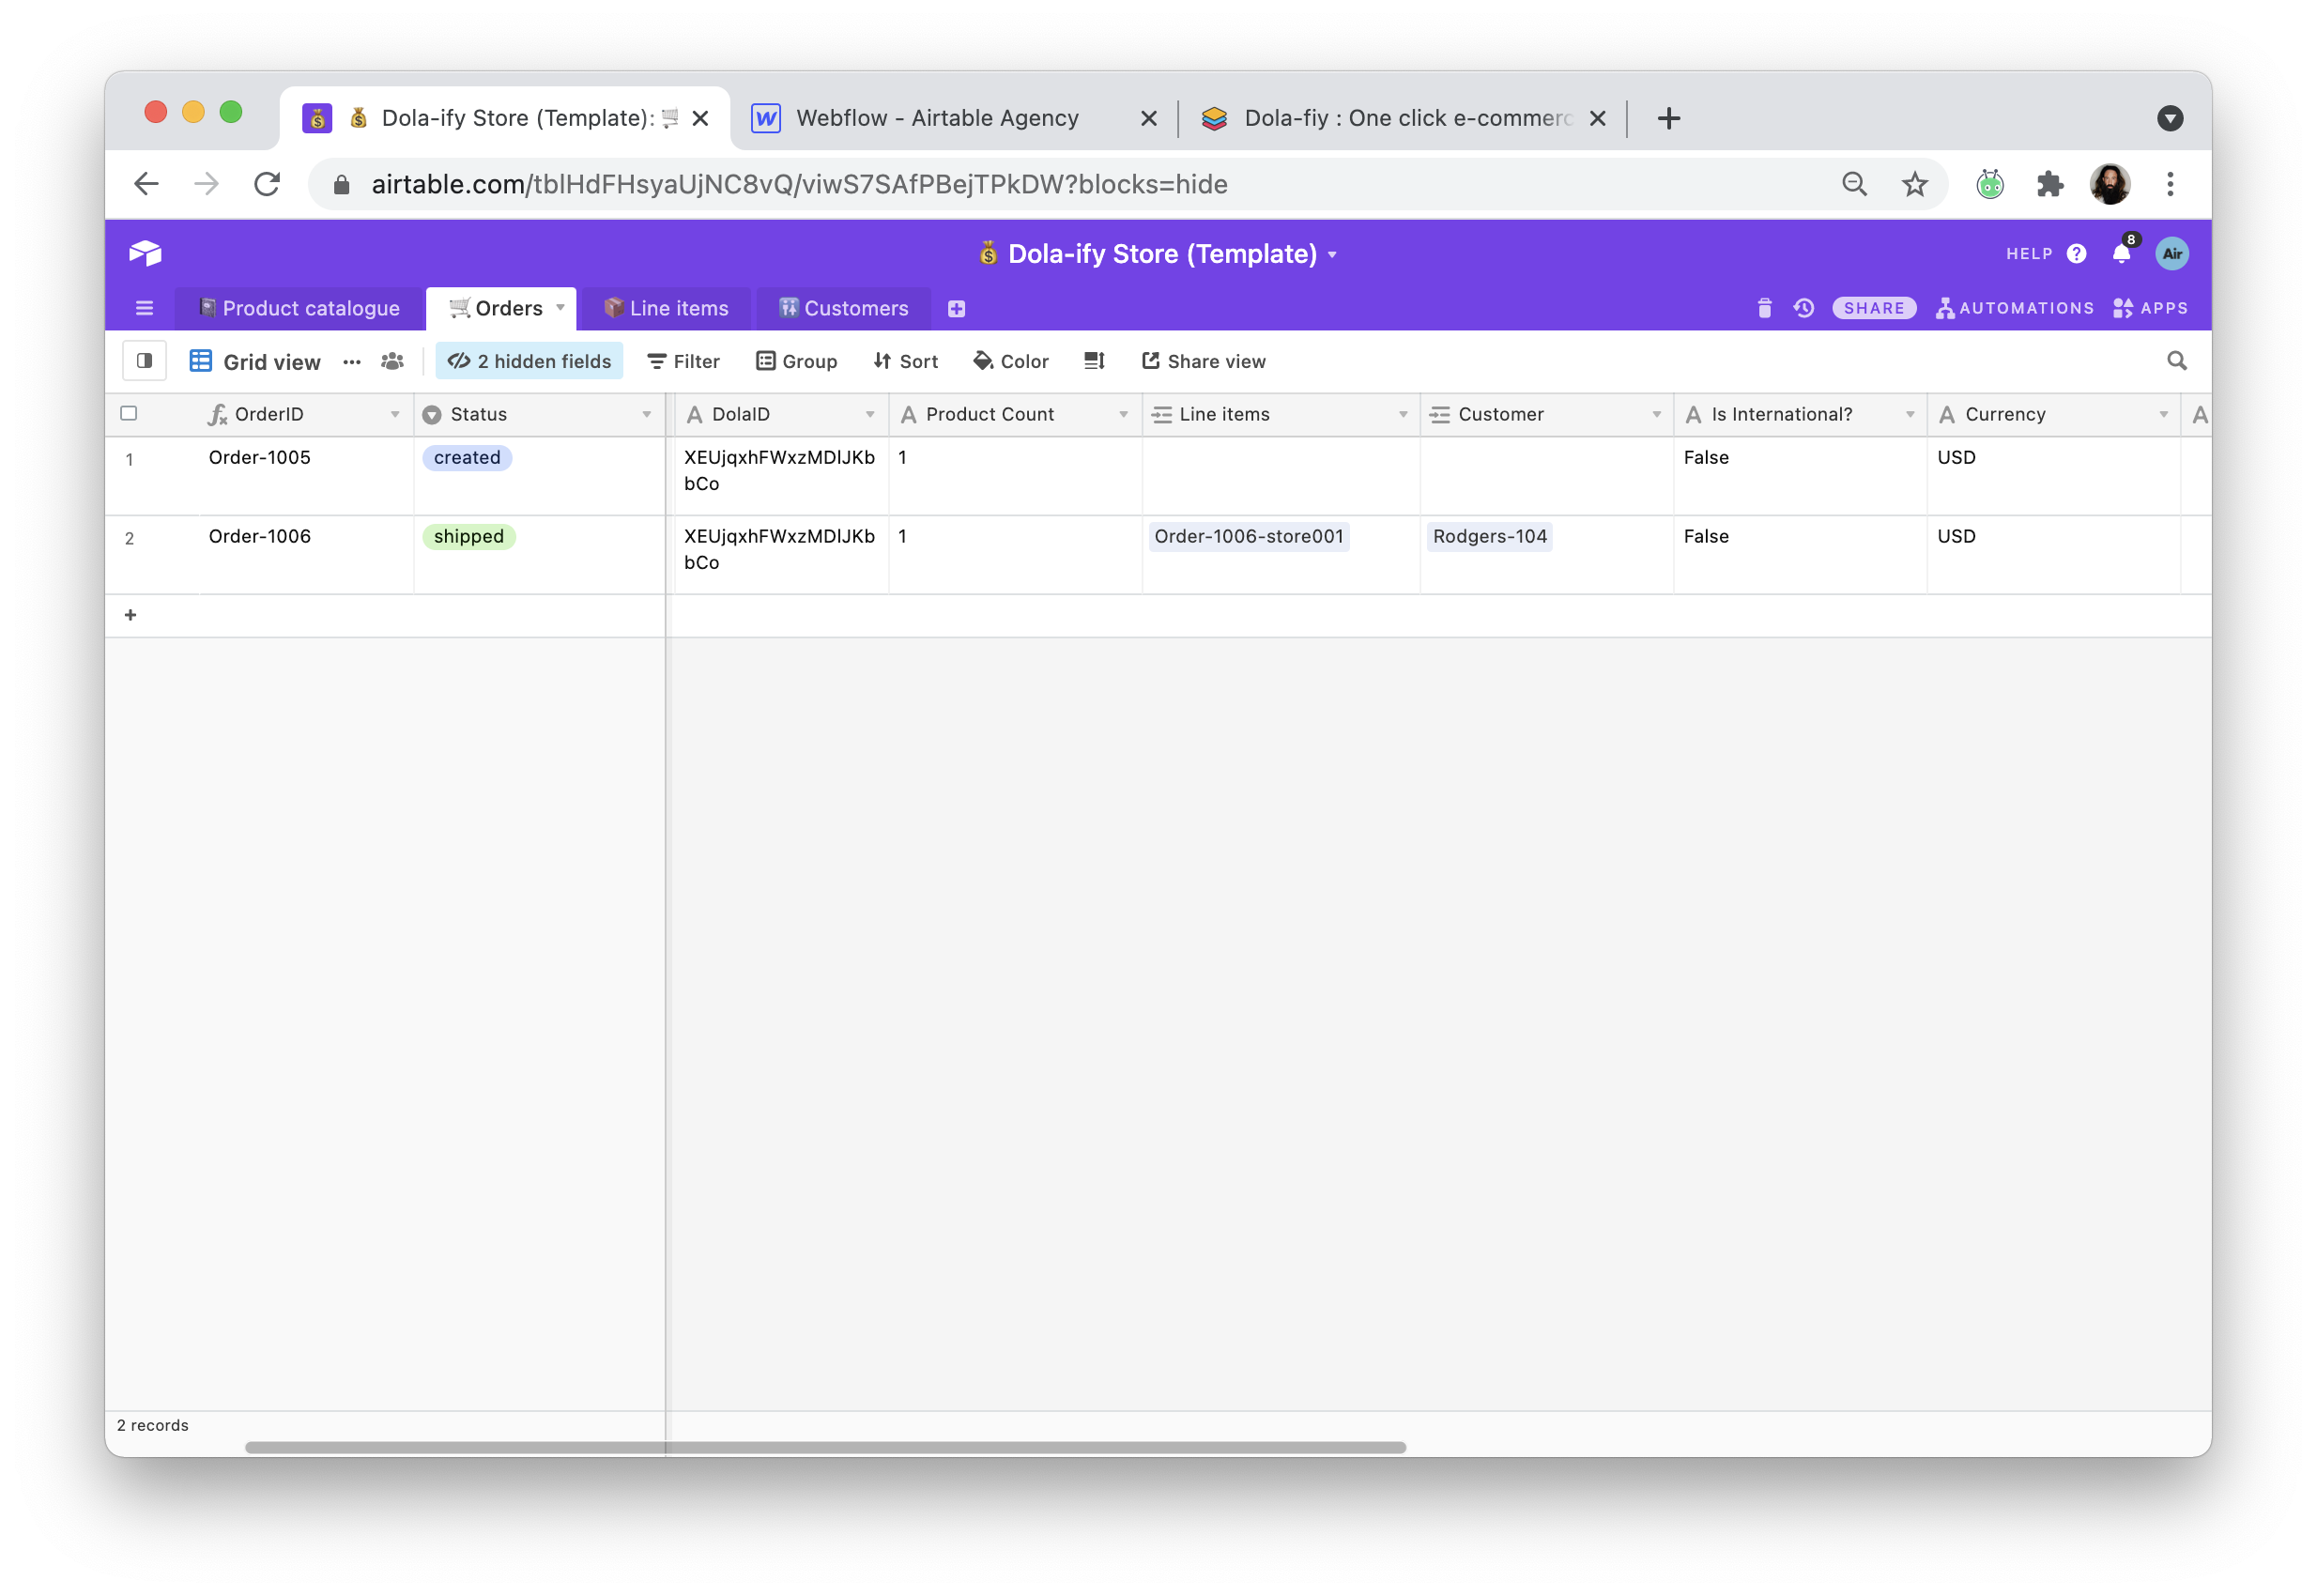Screen dimensions: 2317x1596
Task: Open the grid search magnifier
Action: pos(2176,361)
